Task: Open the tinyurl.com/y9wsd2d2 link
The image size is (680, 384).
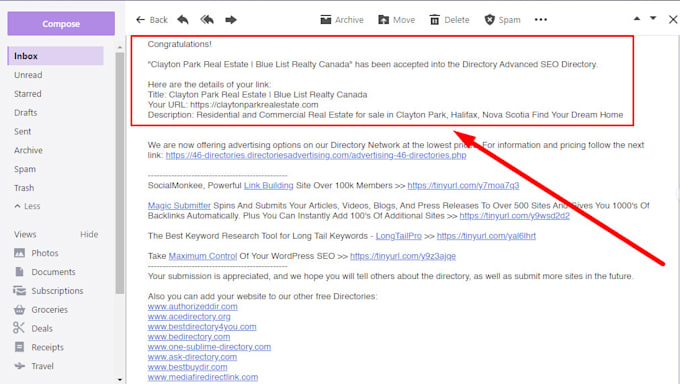Action: pyautogui.click(x=514, y=216)
